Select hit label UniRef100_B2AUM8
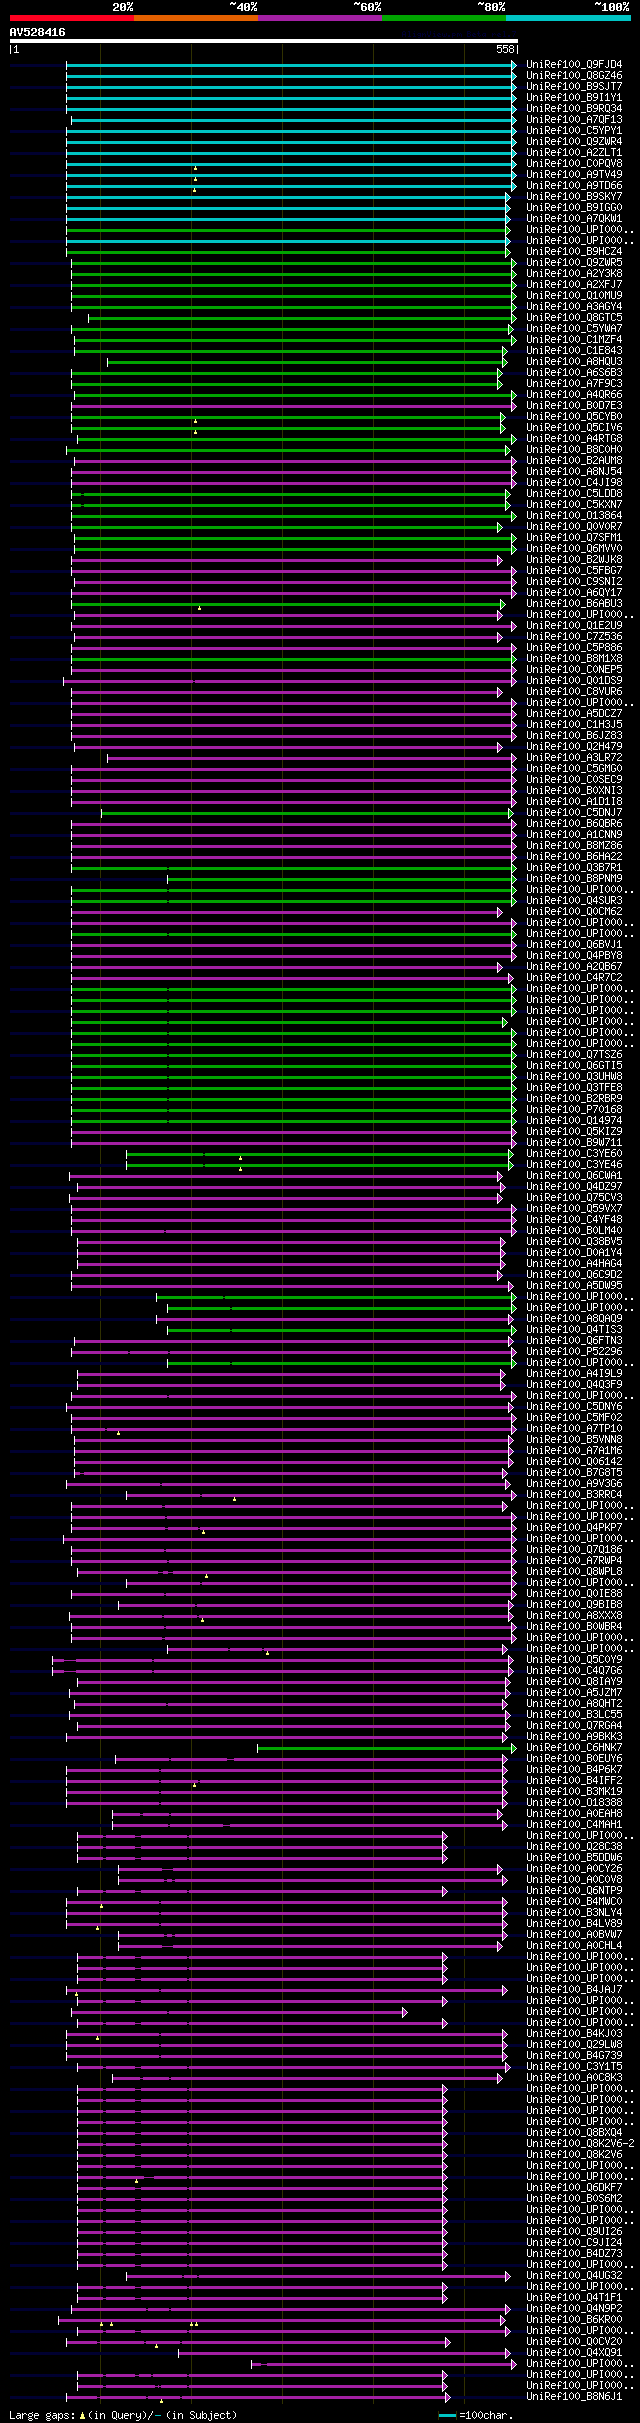 574,460
